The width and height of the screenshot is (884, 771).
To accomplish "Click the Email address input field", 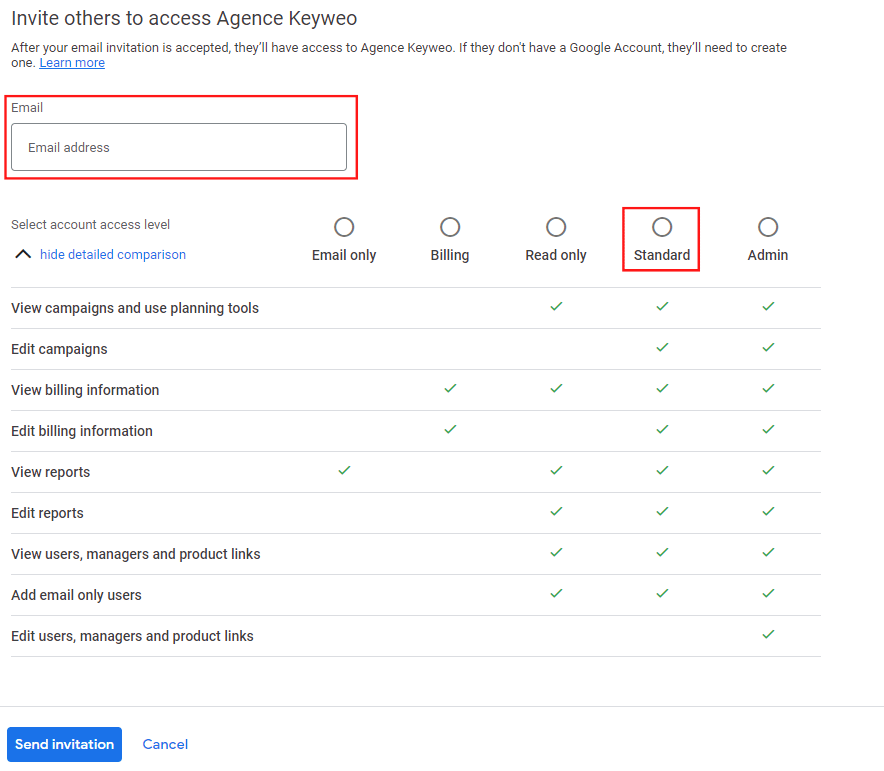I will (179, 147).
